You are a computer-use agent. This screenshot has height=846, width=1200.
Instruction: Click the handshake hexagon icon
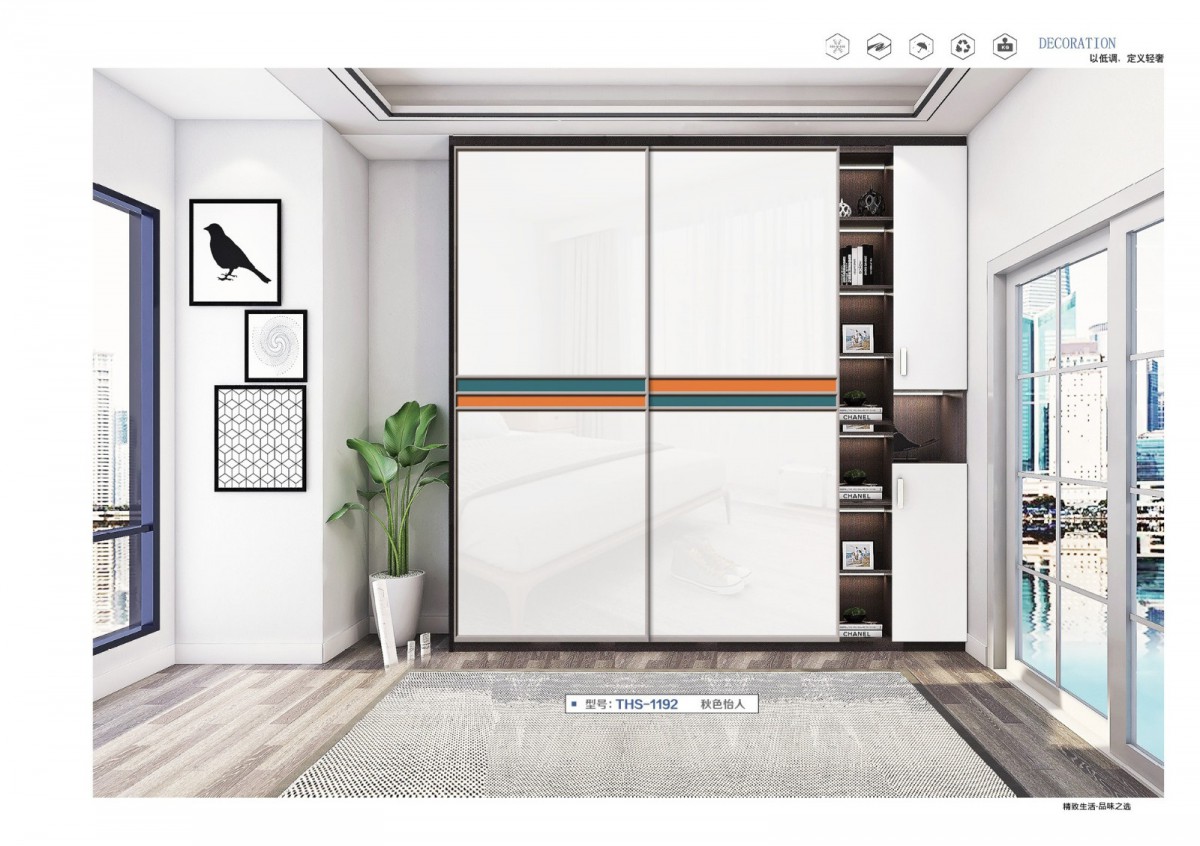878,46
